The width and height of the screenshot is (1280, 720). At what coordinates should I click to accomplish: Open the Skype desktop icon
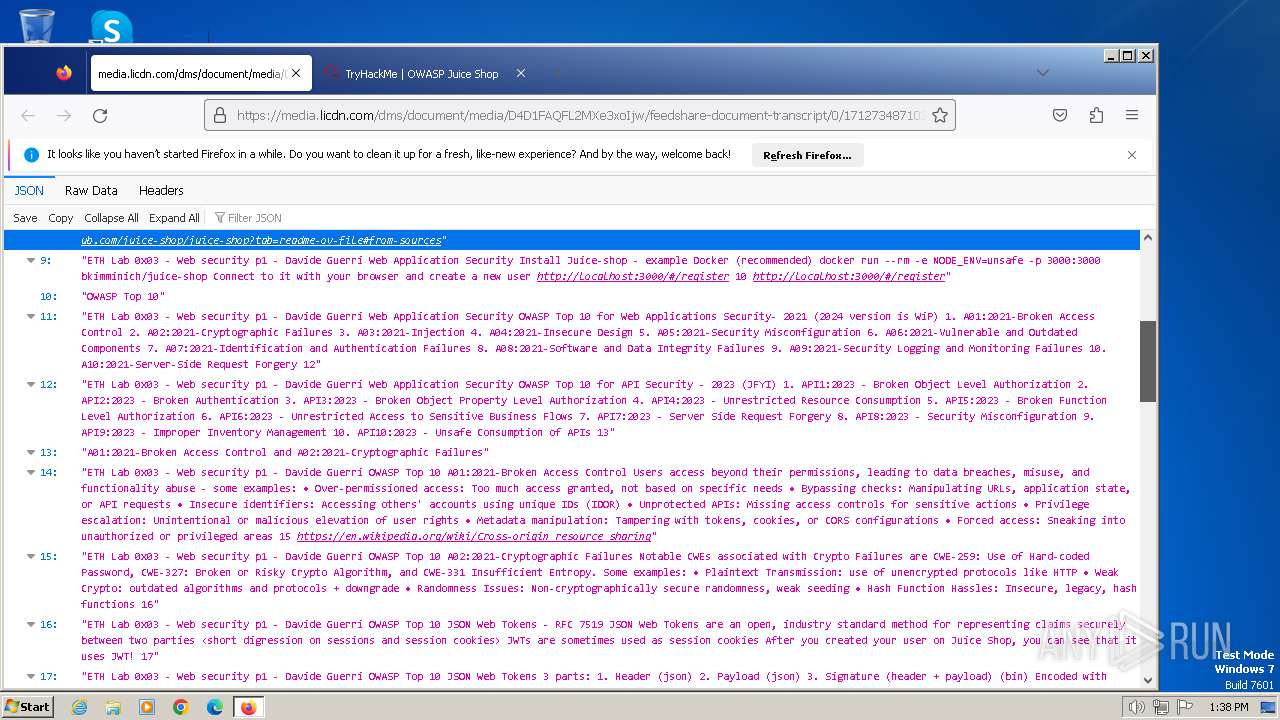click(110, 27)
